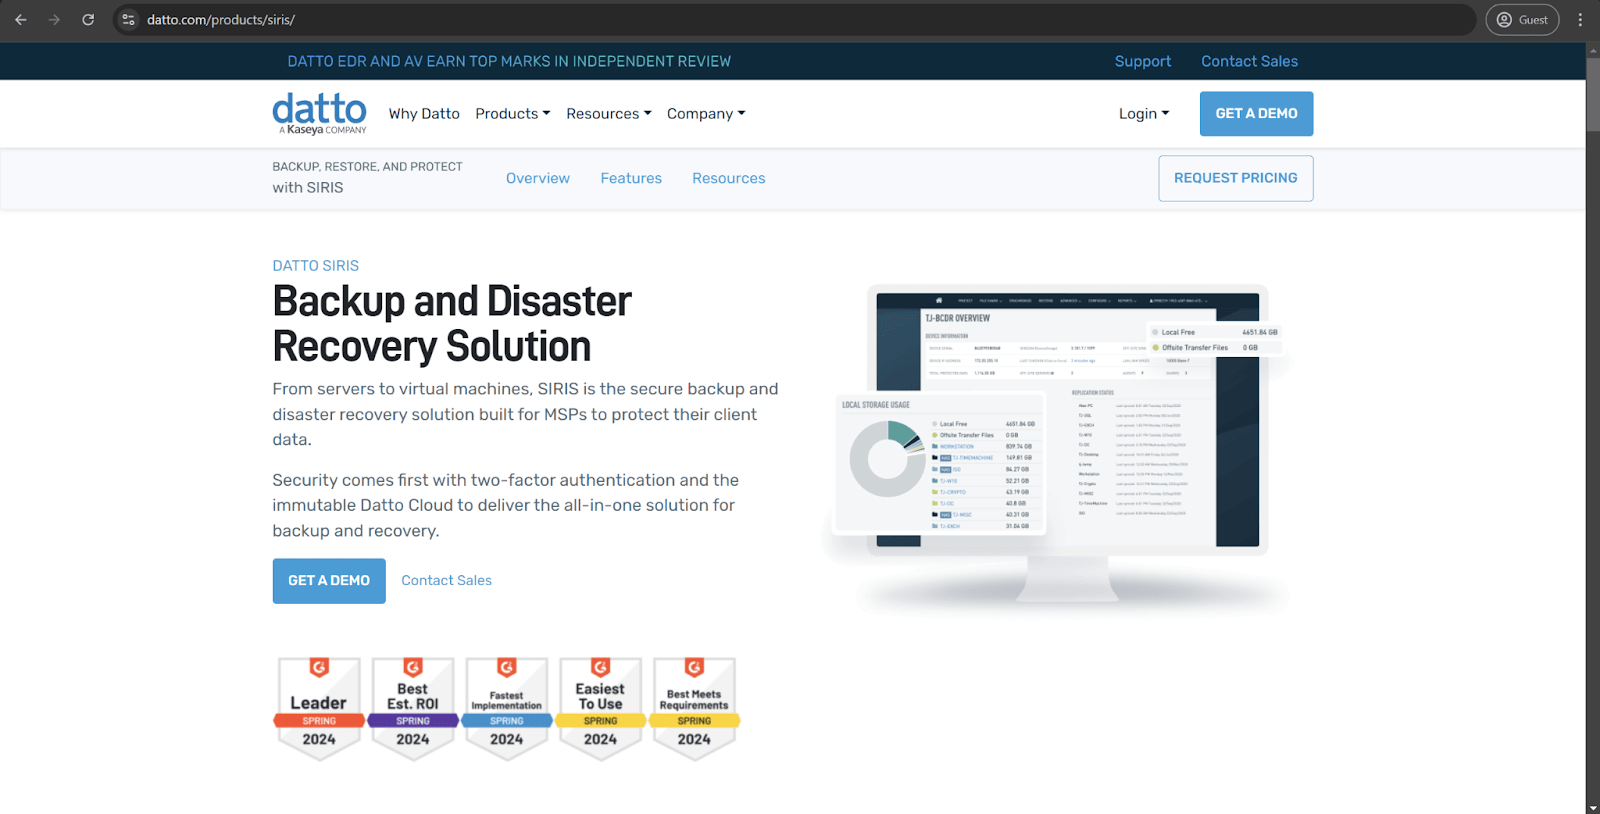Click the G2 Leader Spring 2024 badge
1600x814 pixels.
(319, 708)
